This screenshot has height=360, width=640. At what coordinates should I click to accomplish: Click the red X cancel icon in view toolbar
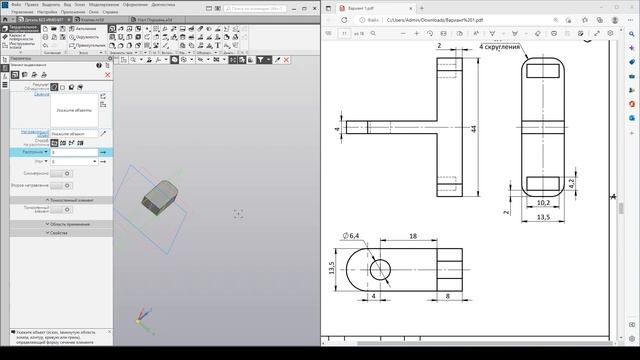287,60
